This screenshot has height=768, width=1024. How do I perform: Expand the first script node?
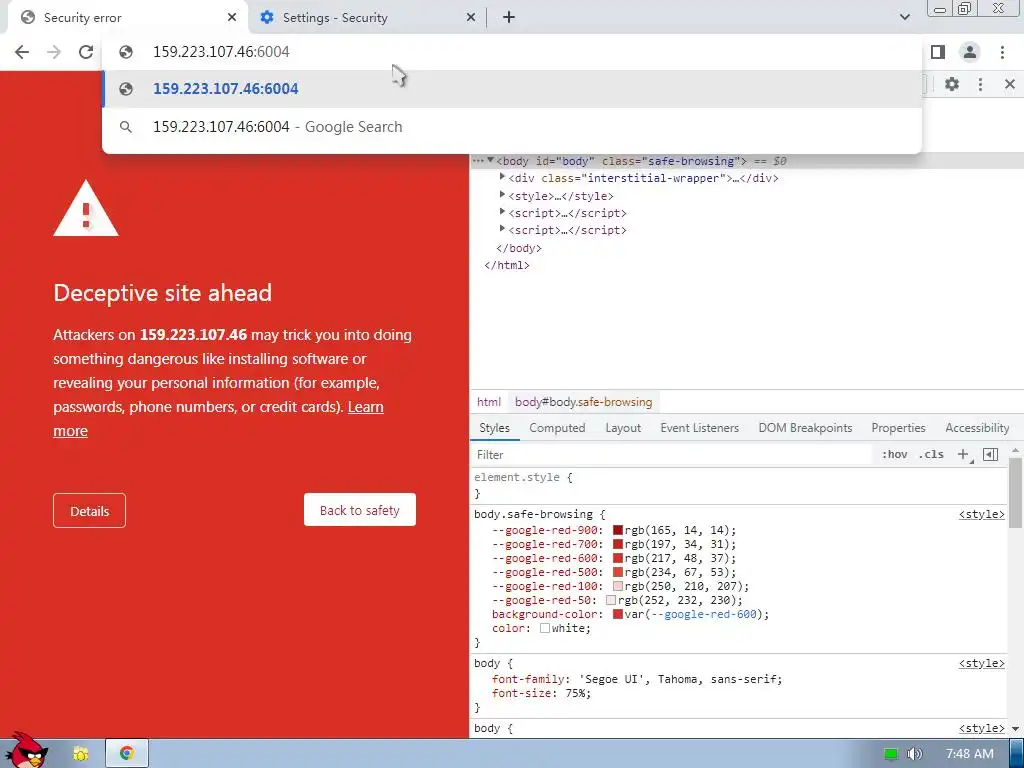click(x=502, y=212)
